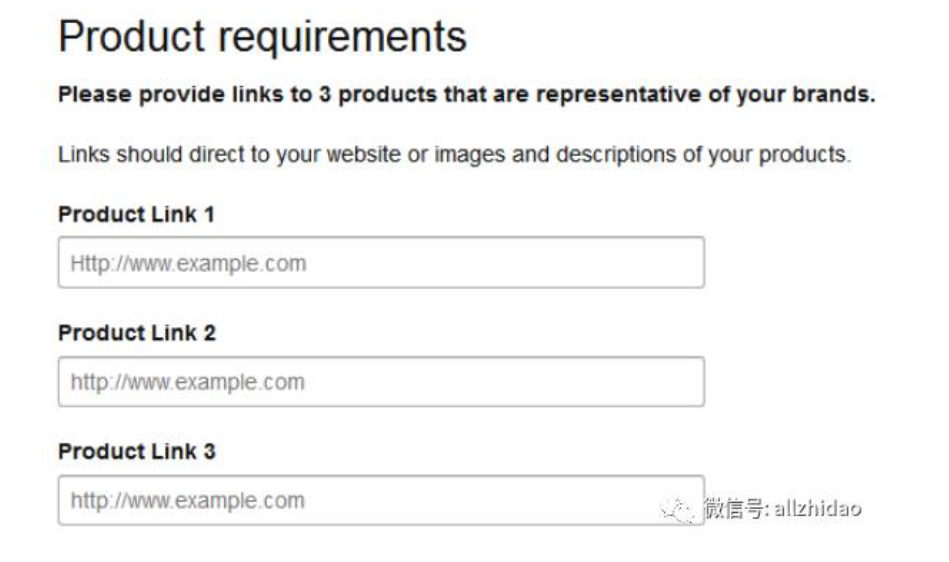
Task: Click the "Product Link 3" field label
Action: tap(136, 451)
